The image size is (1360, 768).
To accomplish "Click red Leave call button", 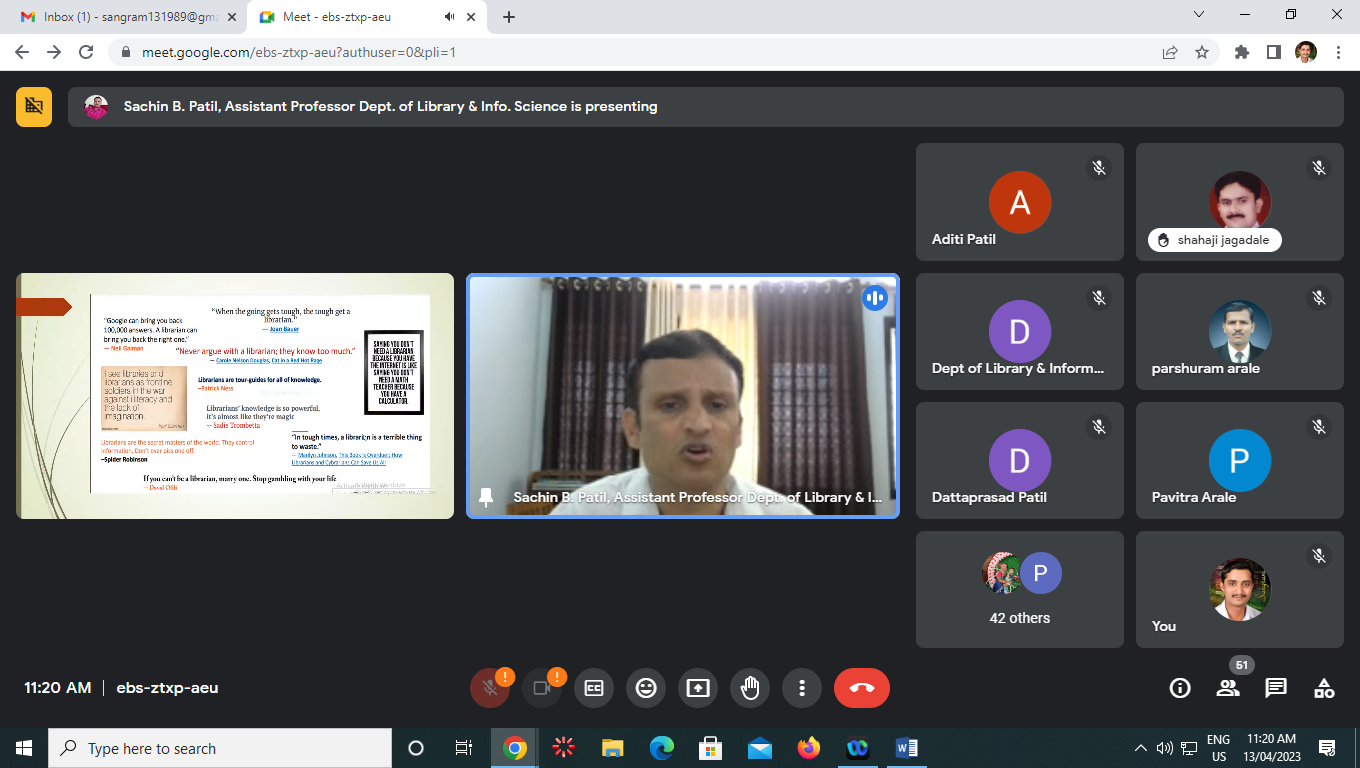I will [x=861, y=688].
